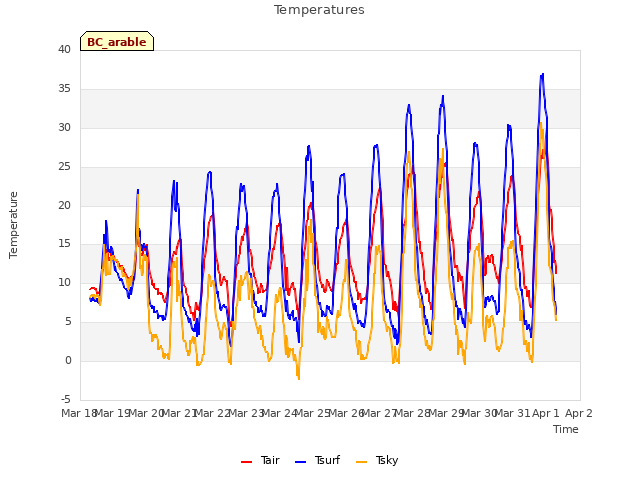
Task: Click the red Tair legend color marker
Action: pos(247,462)
